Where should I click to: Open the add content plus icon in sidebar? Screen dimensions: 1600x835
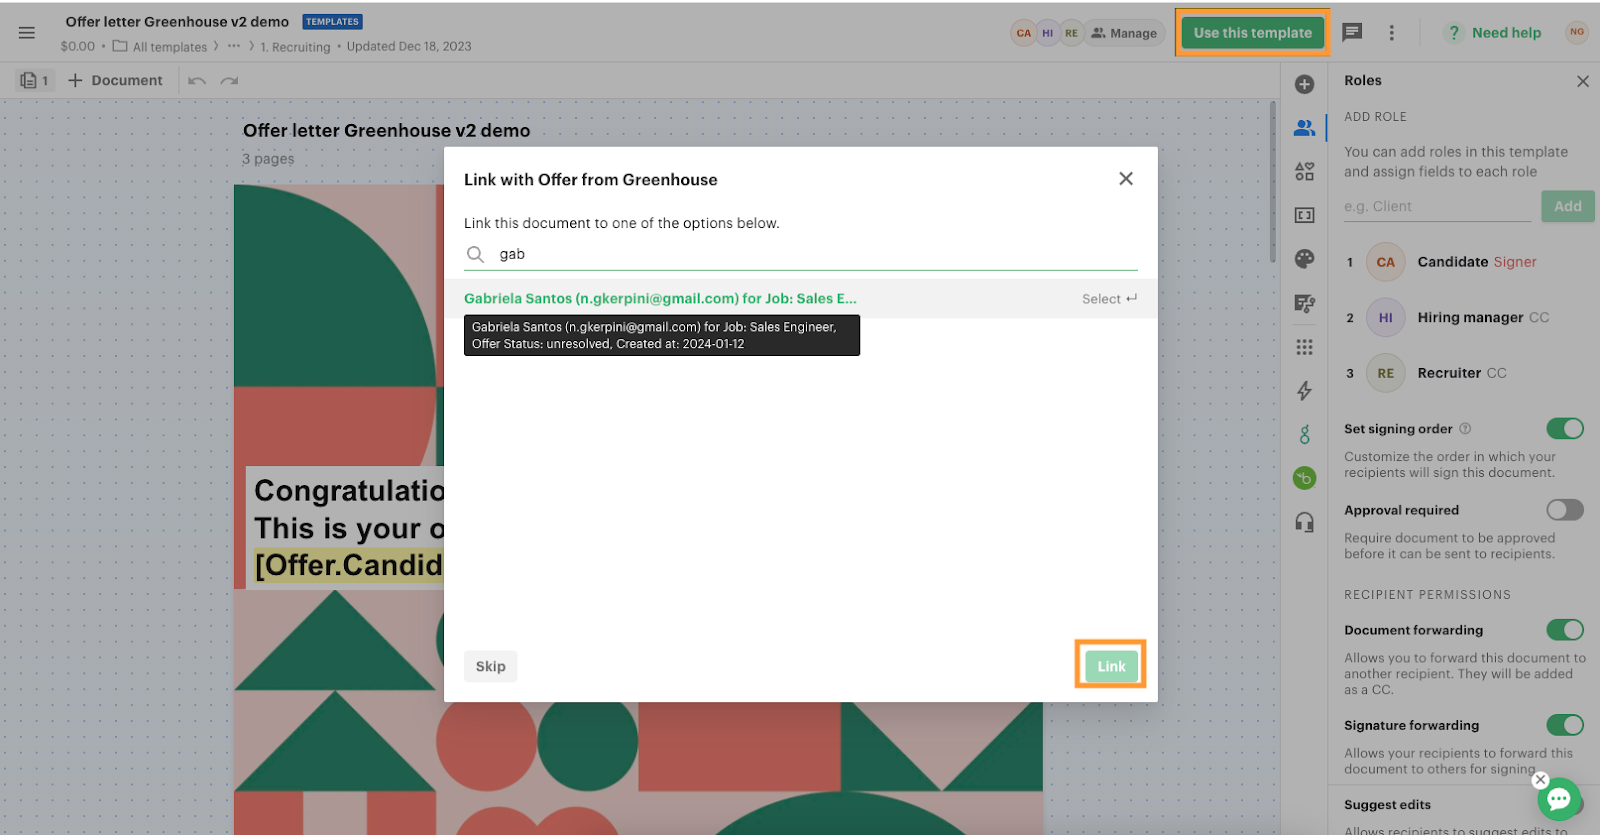click(x=1304, y=84)
